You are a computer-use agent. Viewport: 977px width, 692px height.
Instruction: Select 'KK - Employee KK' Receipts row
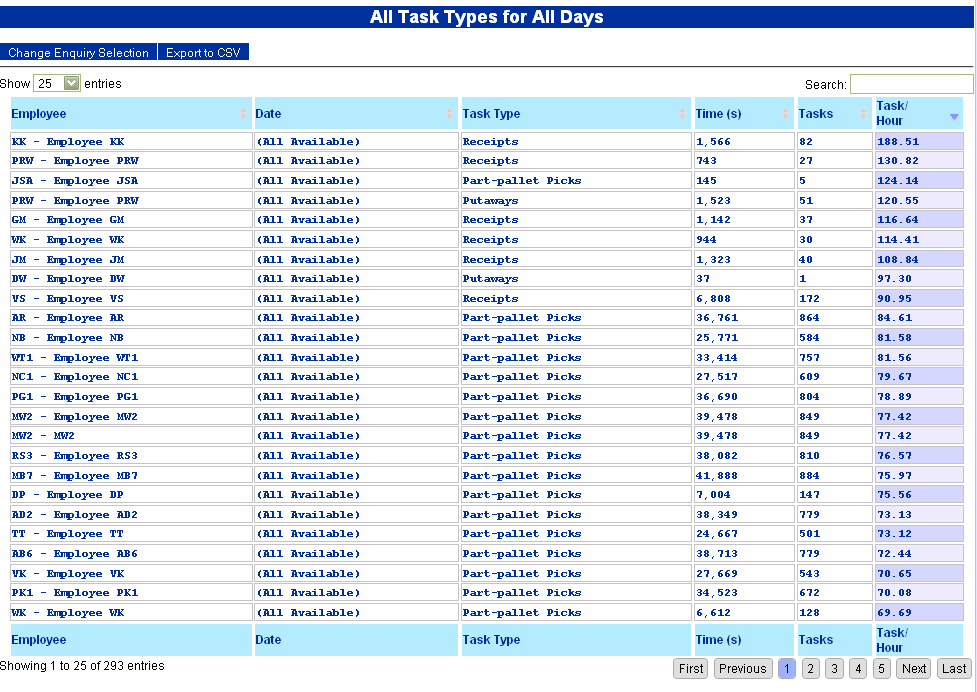point(487,141)
